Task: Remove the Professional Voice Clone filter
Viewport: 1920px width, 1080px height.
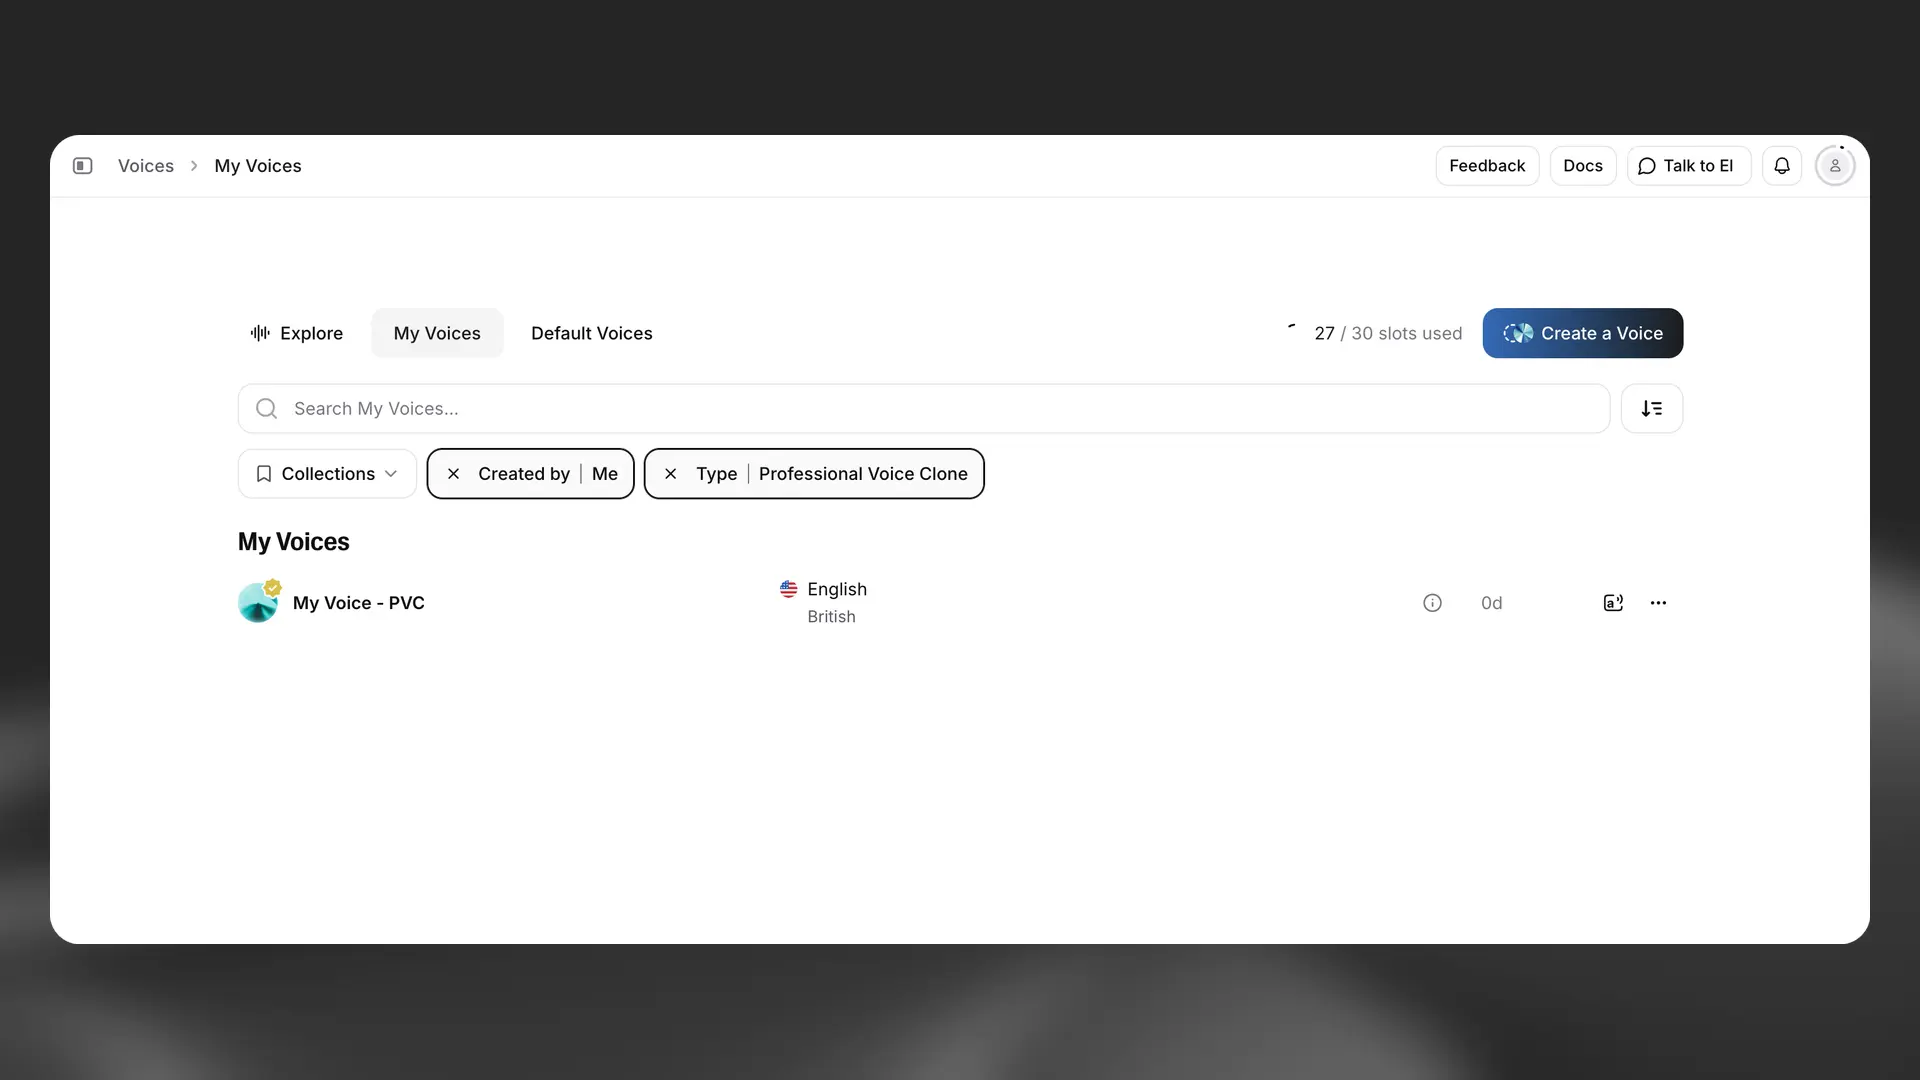Action: [x=670, y=473]
